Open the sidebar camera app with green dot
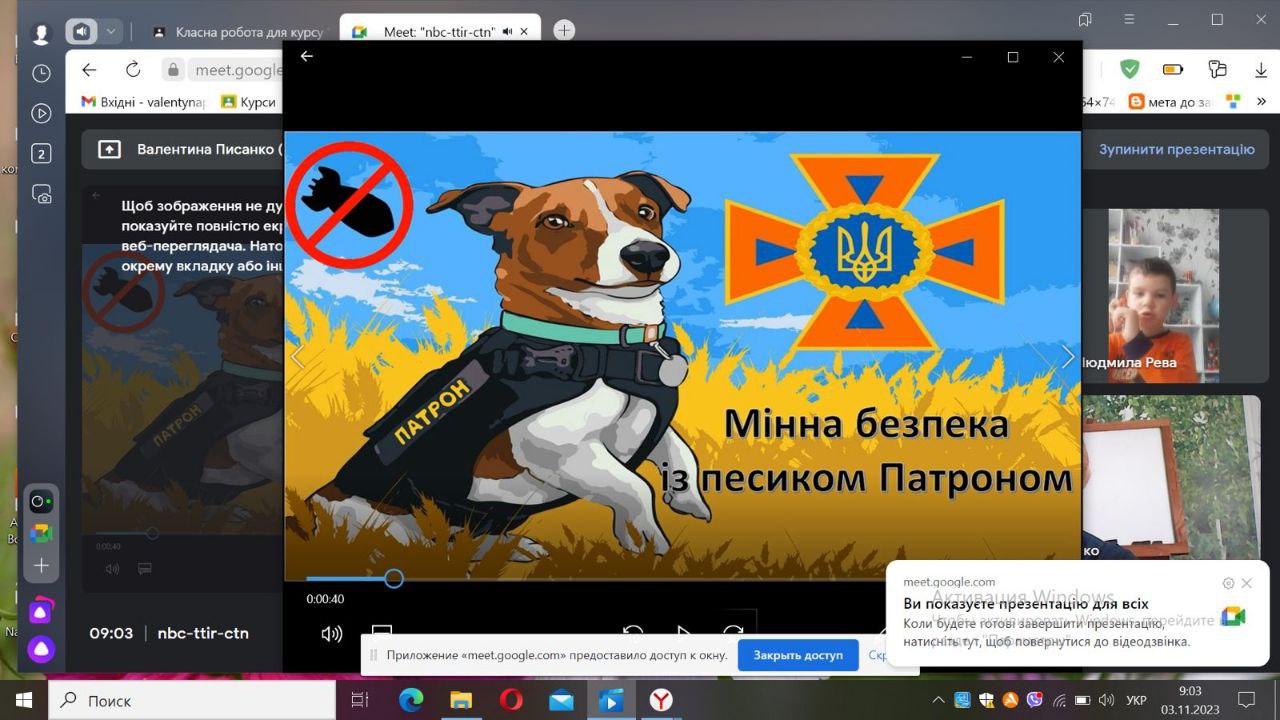 click(41, 502)
